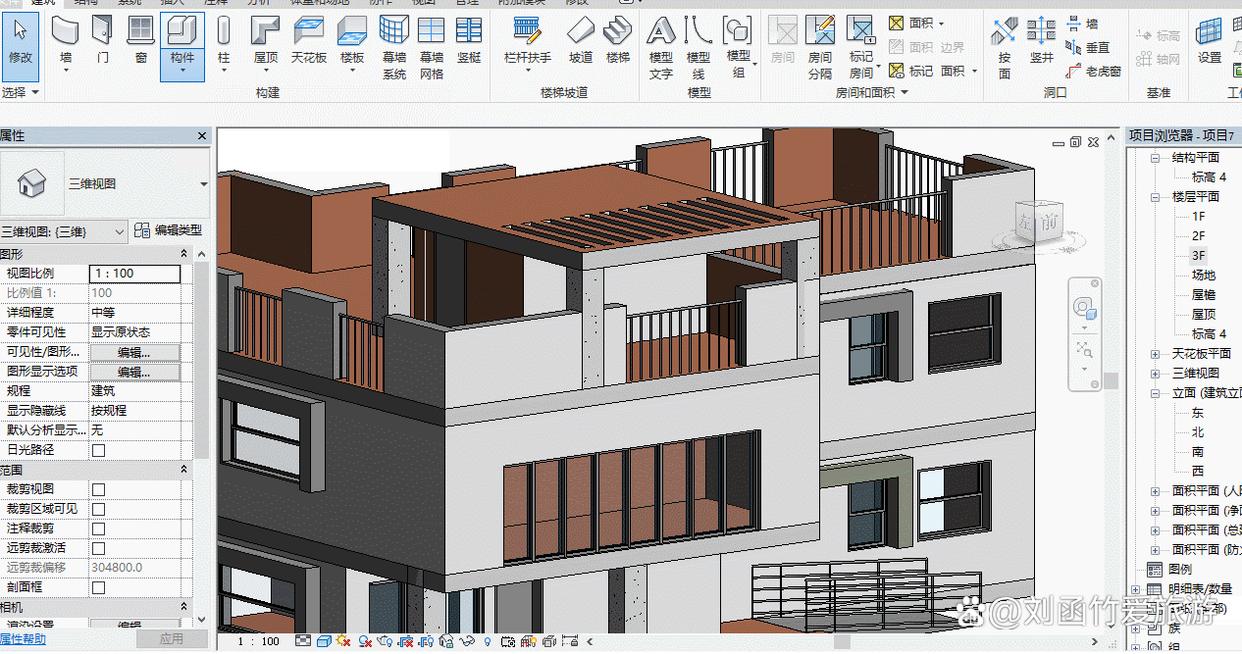Open the 东 elevation view

[x=1197, y=412]
